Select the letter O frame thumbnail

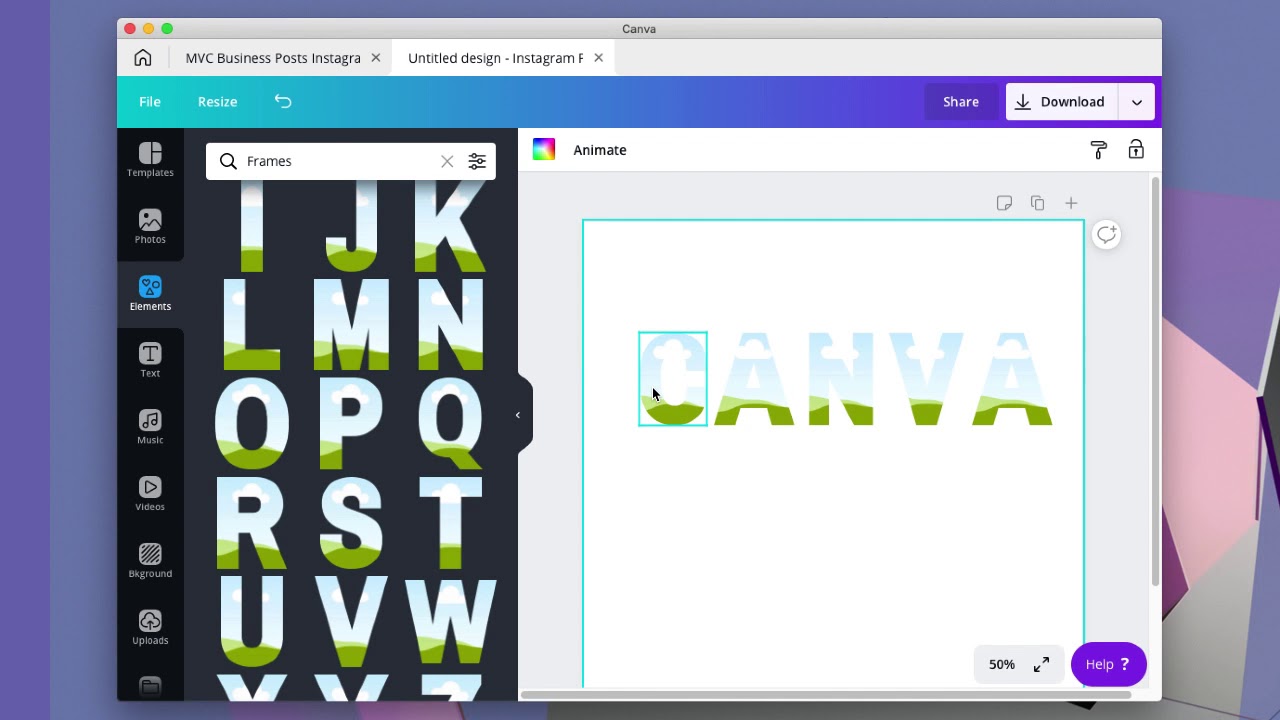[x=251, y=423]
